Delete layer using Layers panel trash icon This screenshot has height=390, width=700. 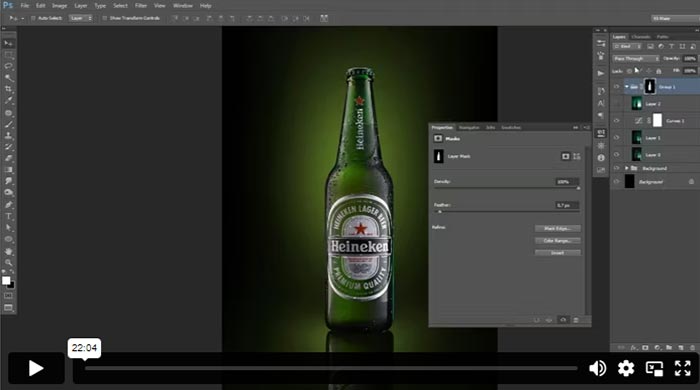(692, 348)
